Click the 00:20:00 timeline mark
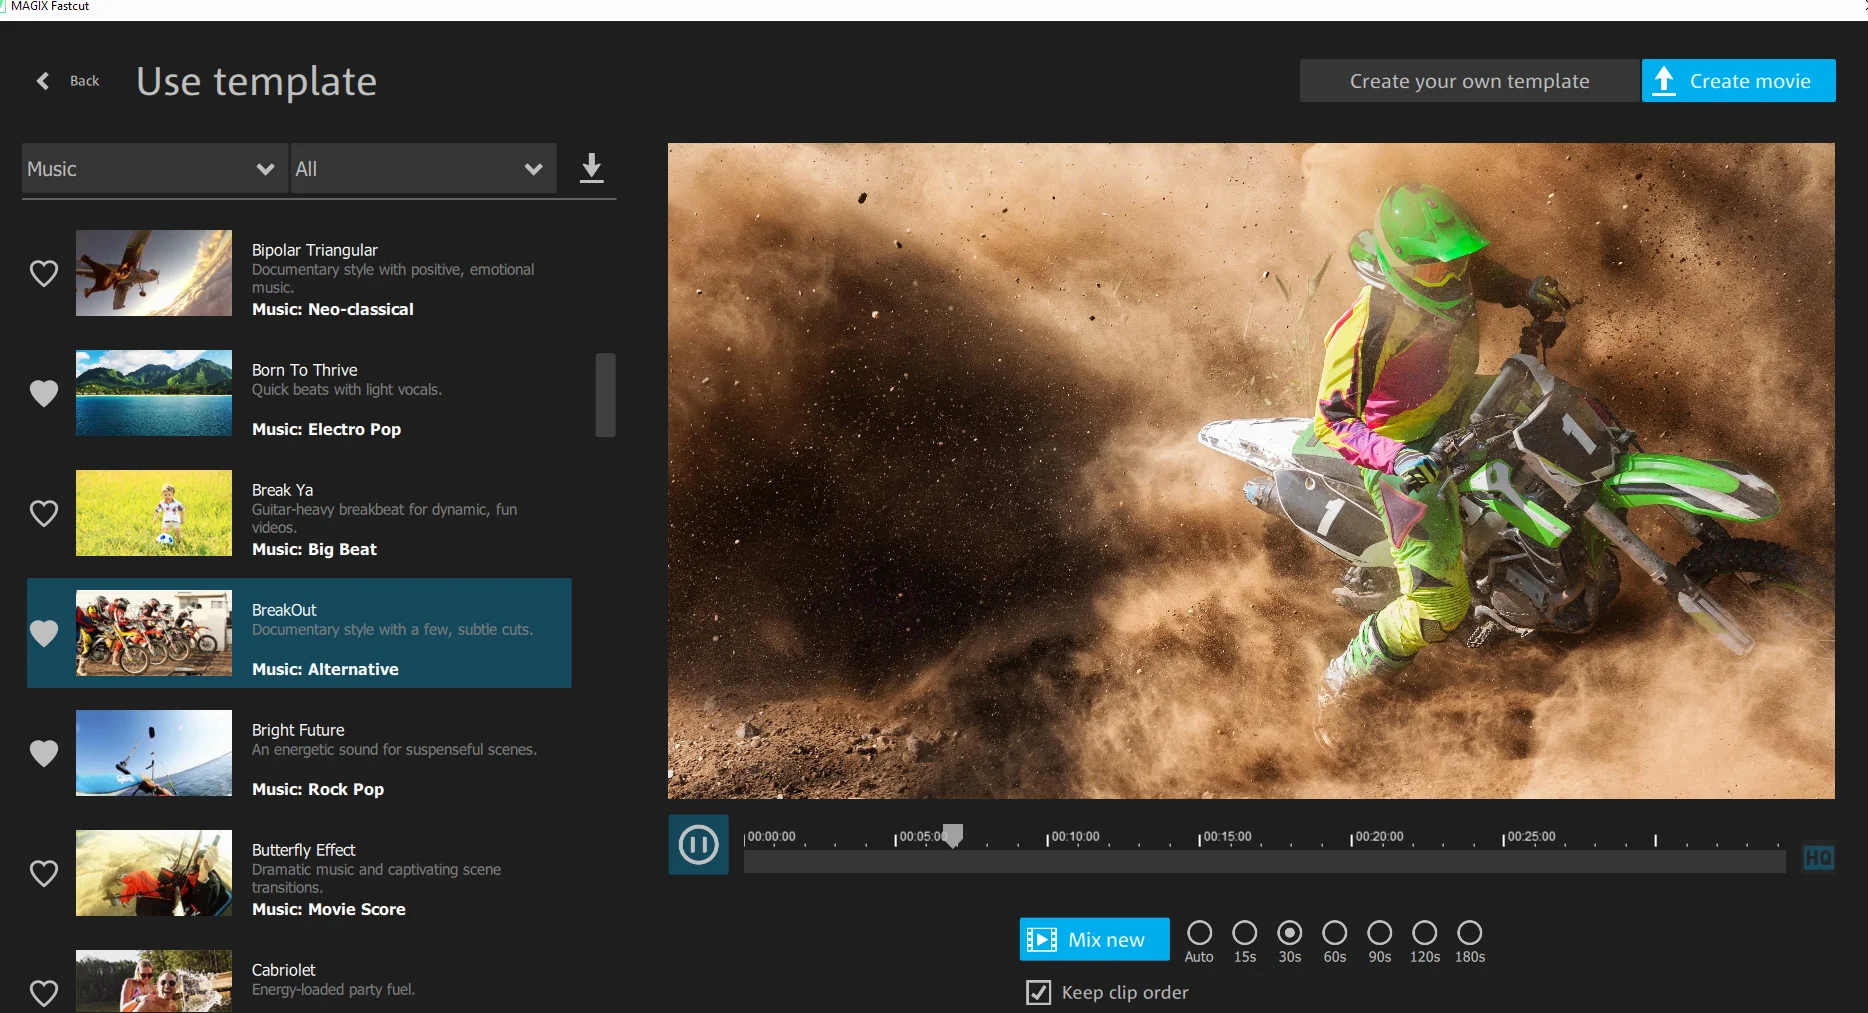Image resolution: width=1868 pixels, height=1013 pixels. pyautogui.click(x=1379, y=837)
